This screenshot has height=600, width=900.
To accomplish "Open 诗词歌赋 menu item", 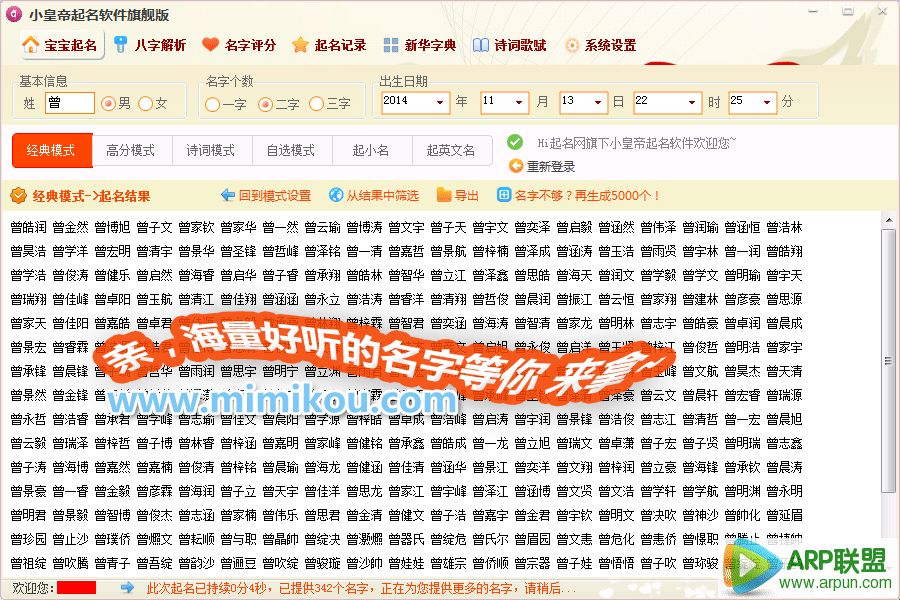I will (x=510, y=45).
